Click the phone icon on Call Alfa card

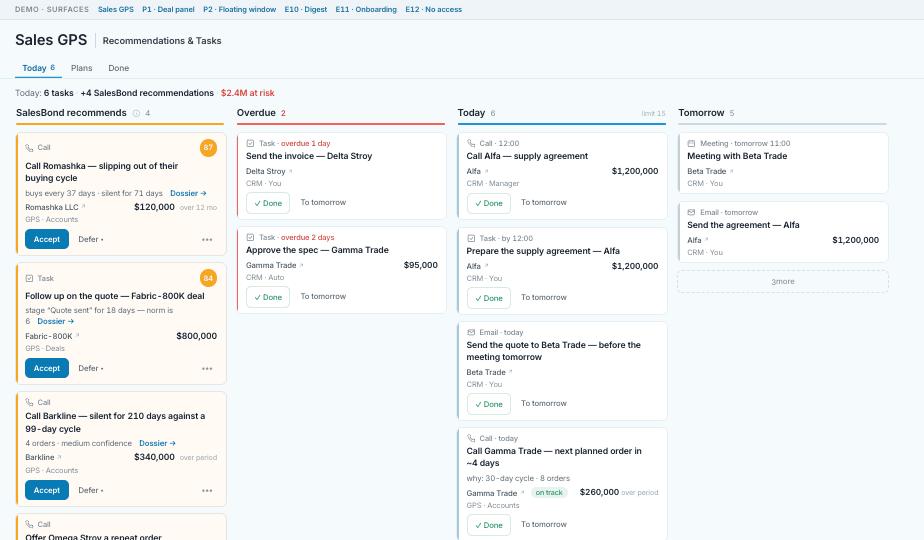pyautogui.click(x=471, y=143)
